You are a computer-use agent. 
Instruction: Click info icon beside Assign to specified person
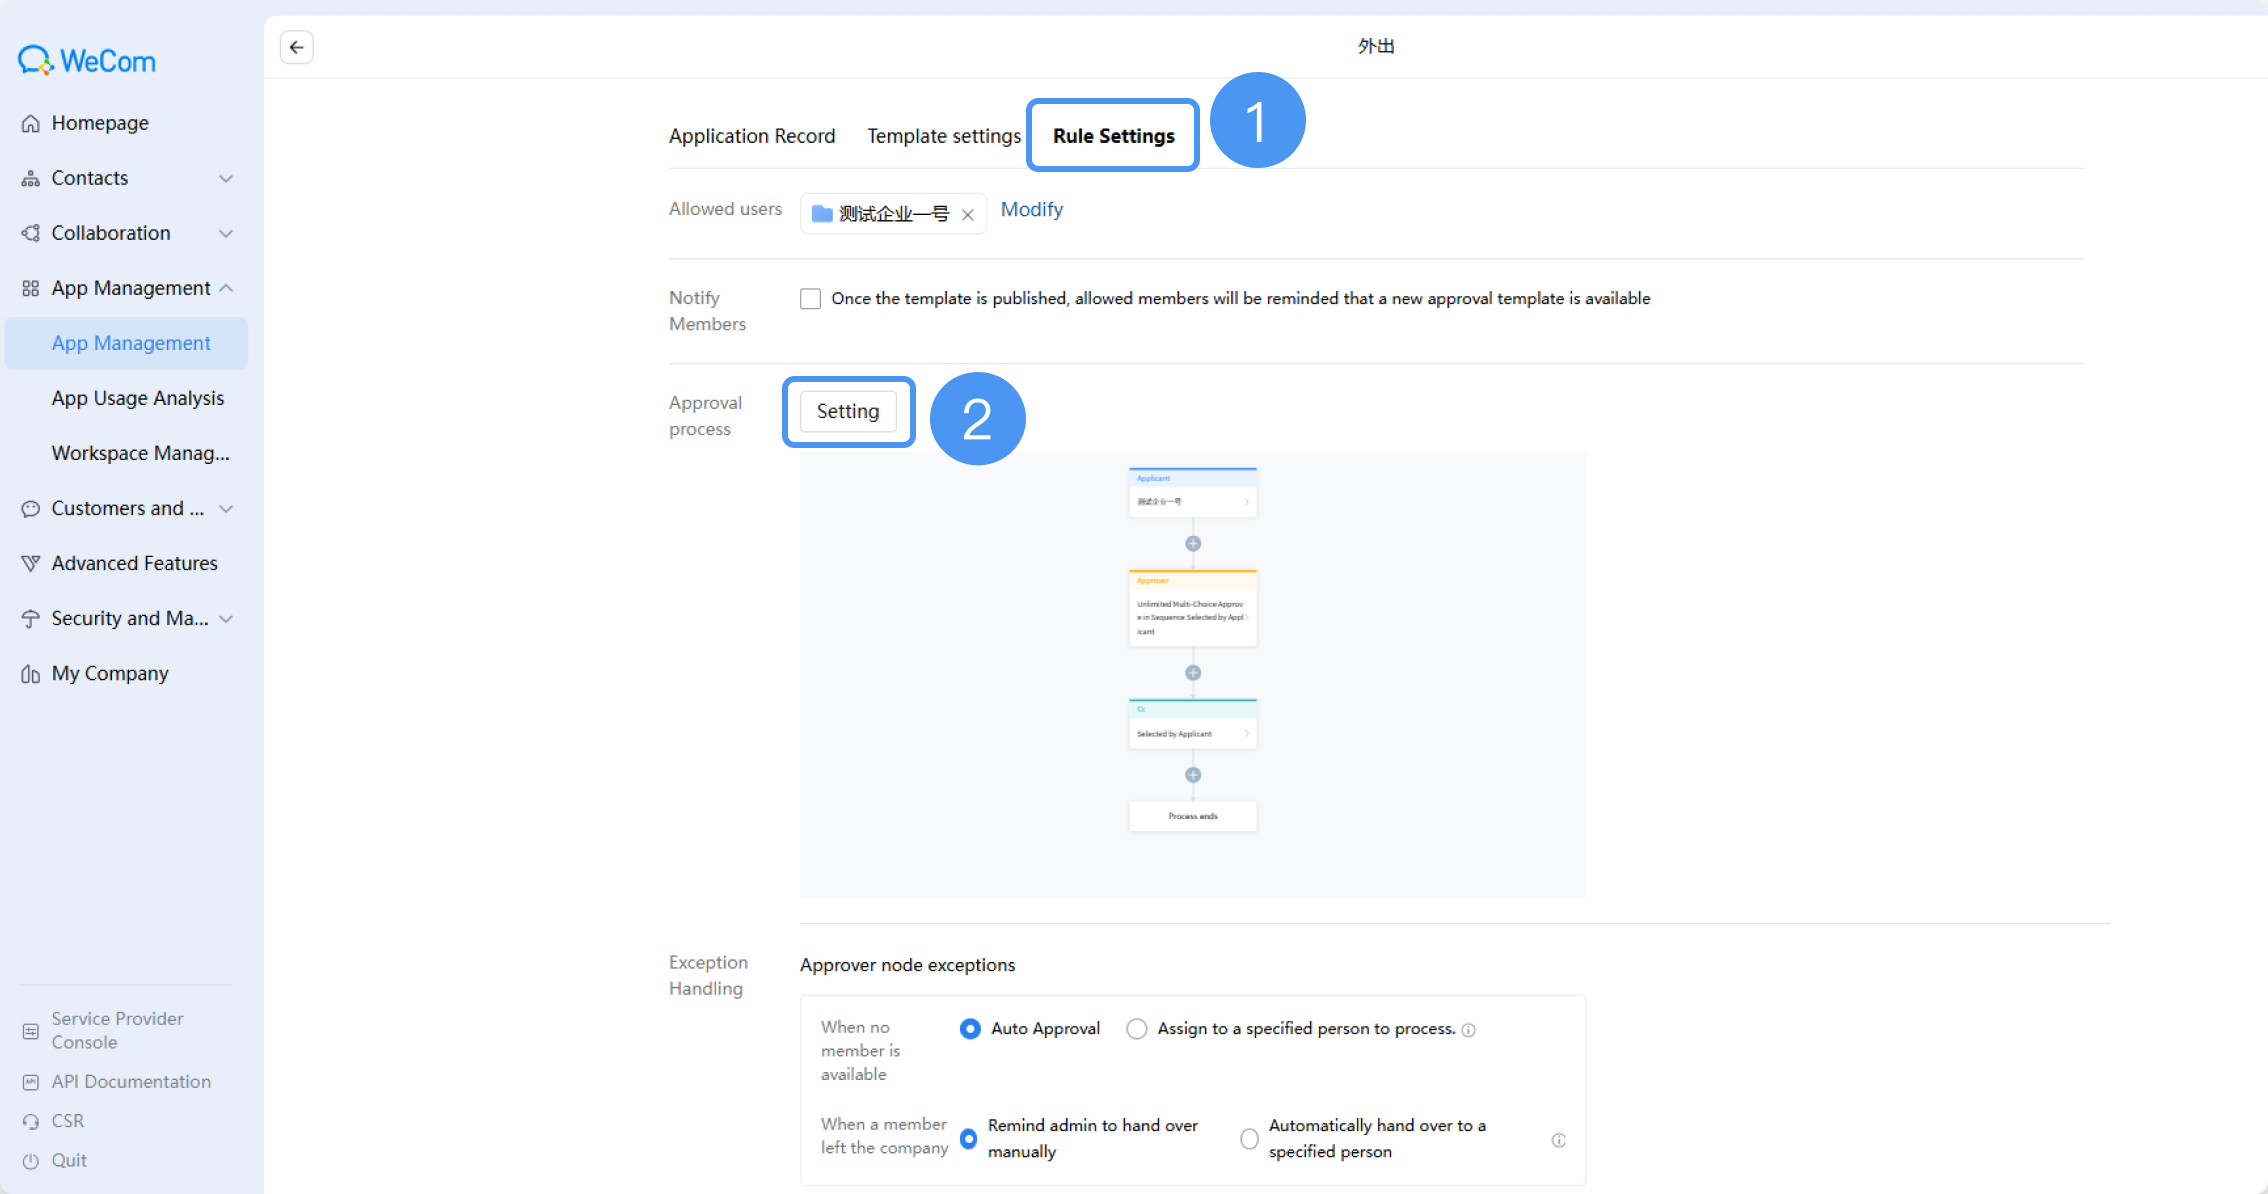1468,1030
